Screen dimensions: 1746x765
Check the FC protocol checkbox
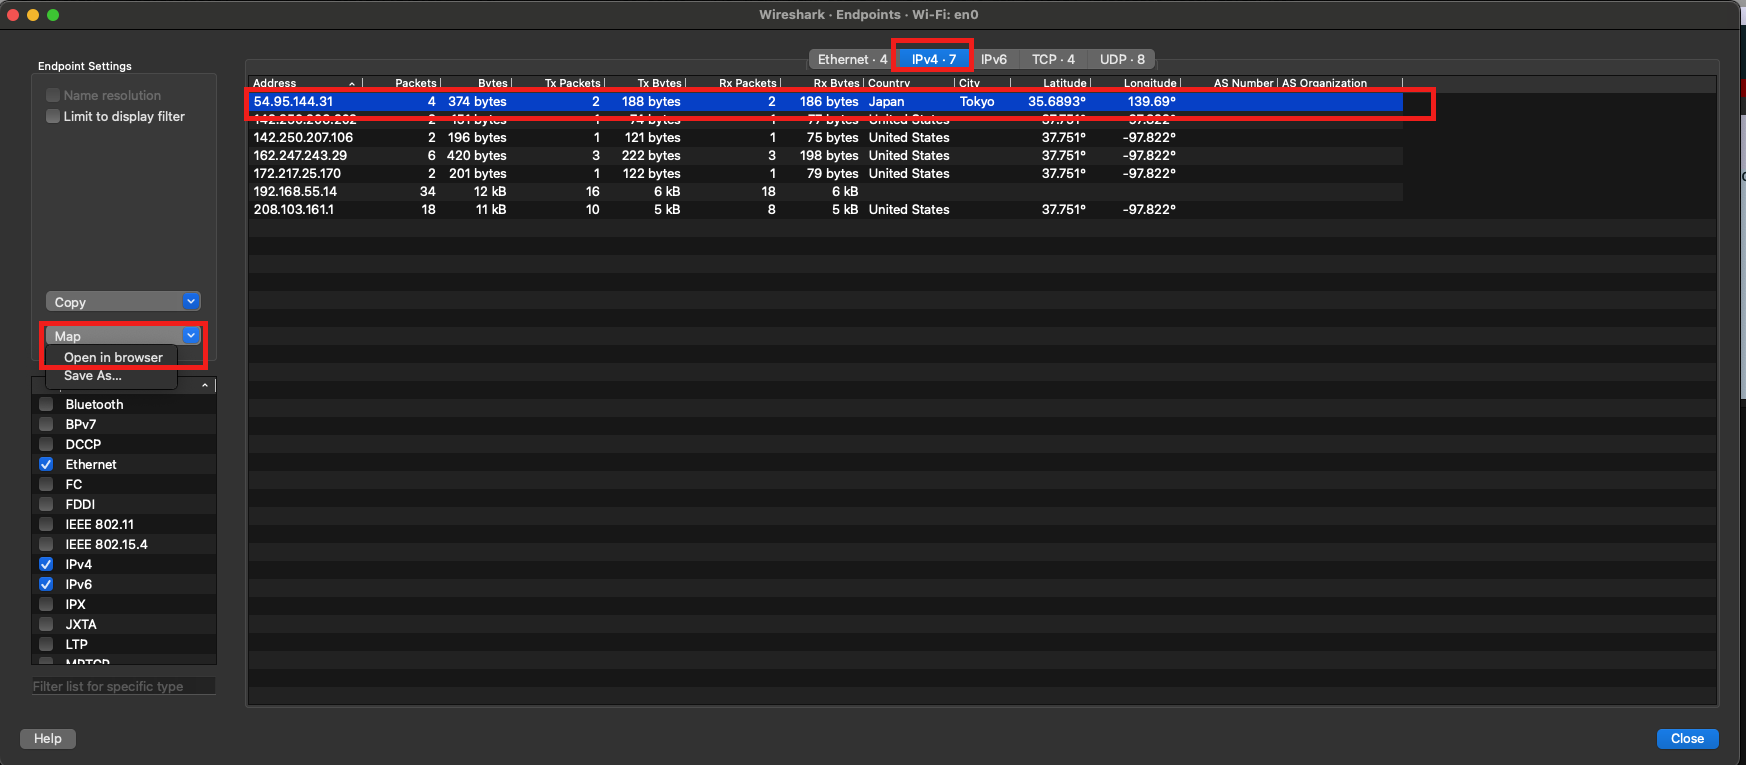point(46,484)
